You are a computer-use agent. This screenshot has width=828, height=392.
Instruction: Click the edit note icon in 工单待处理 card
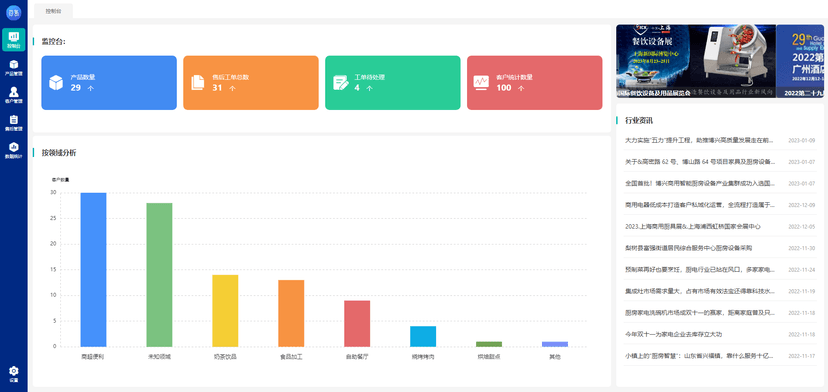341,83
